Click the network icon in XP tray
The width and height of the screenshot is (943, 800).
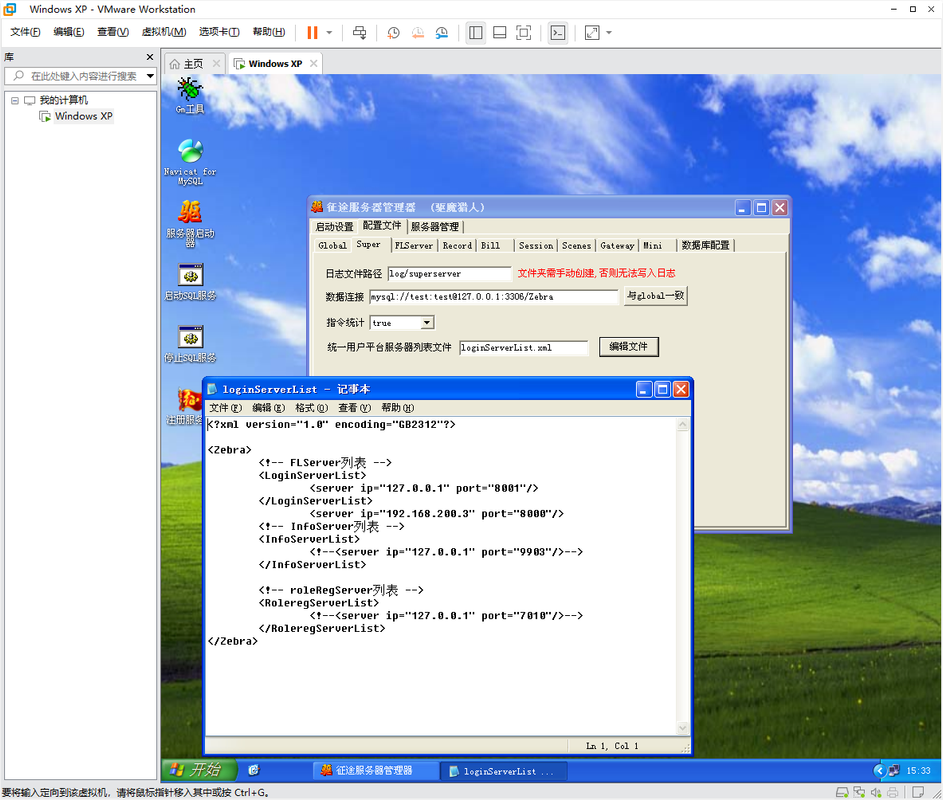[x=894, y=771]
